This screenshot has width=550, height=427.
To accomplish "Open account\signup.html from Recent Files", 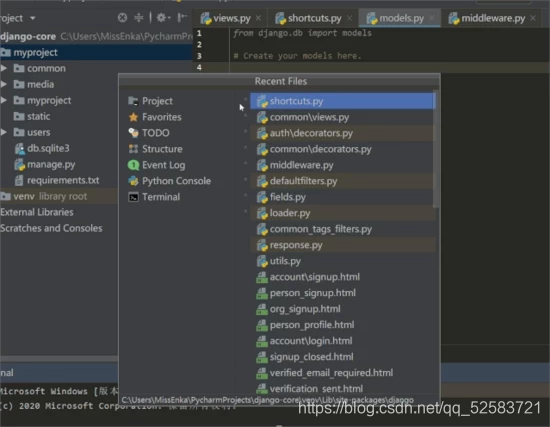I will click(x=342, y=277).
